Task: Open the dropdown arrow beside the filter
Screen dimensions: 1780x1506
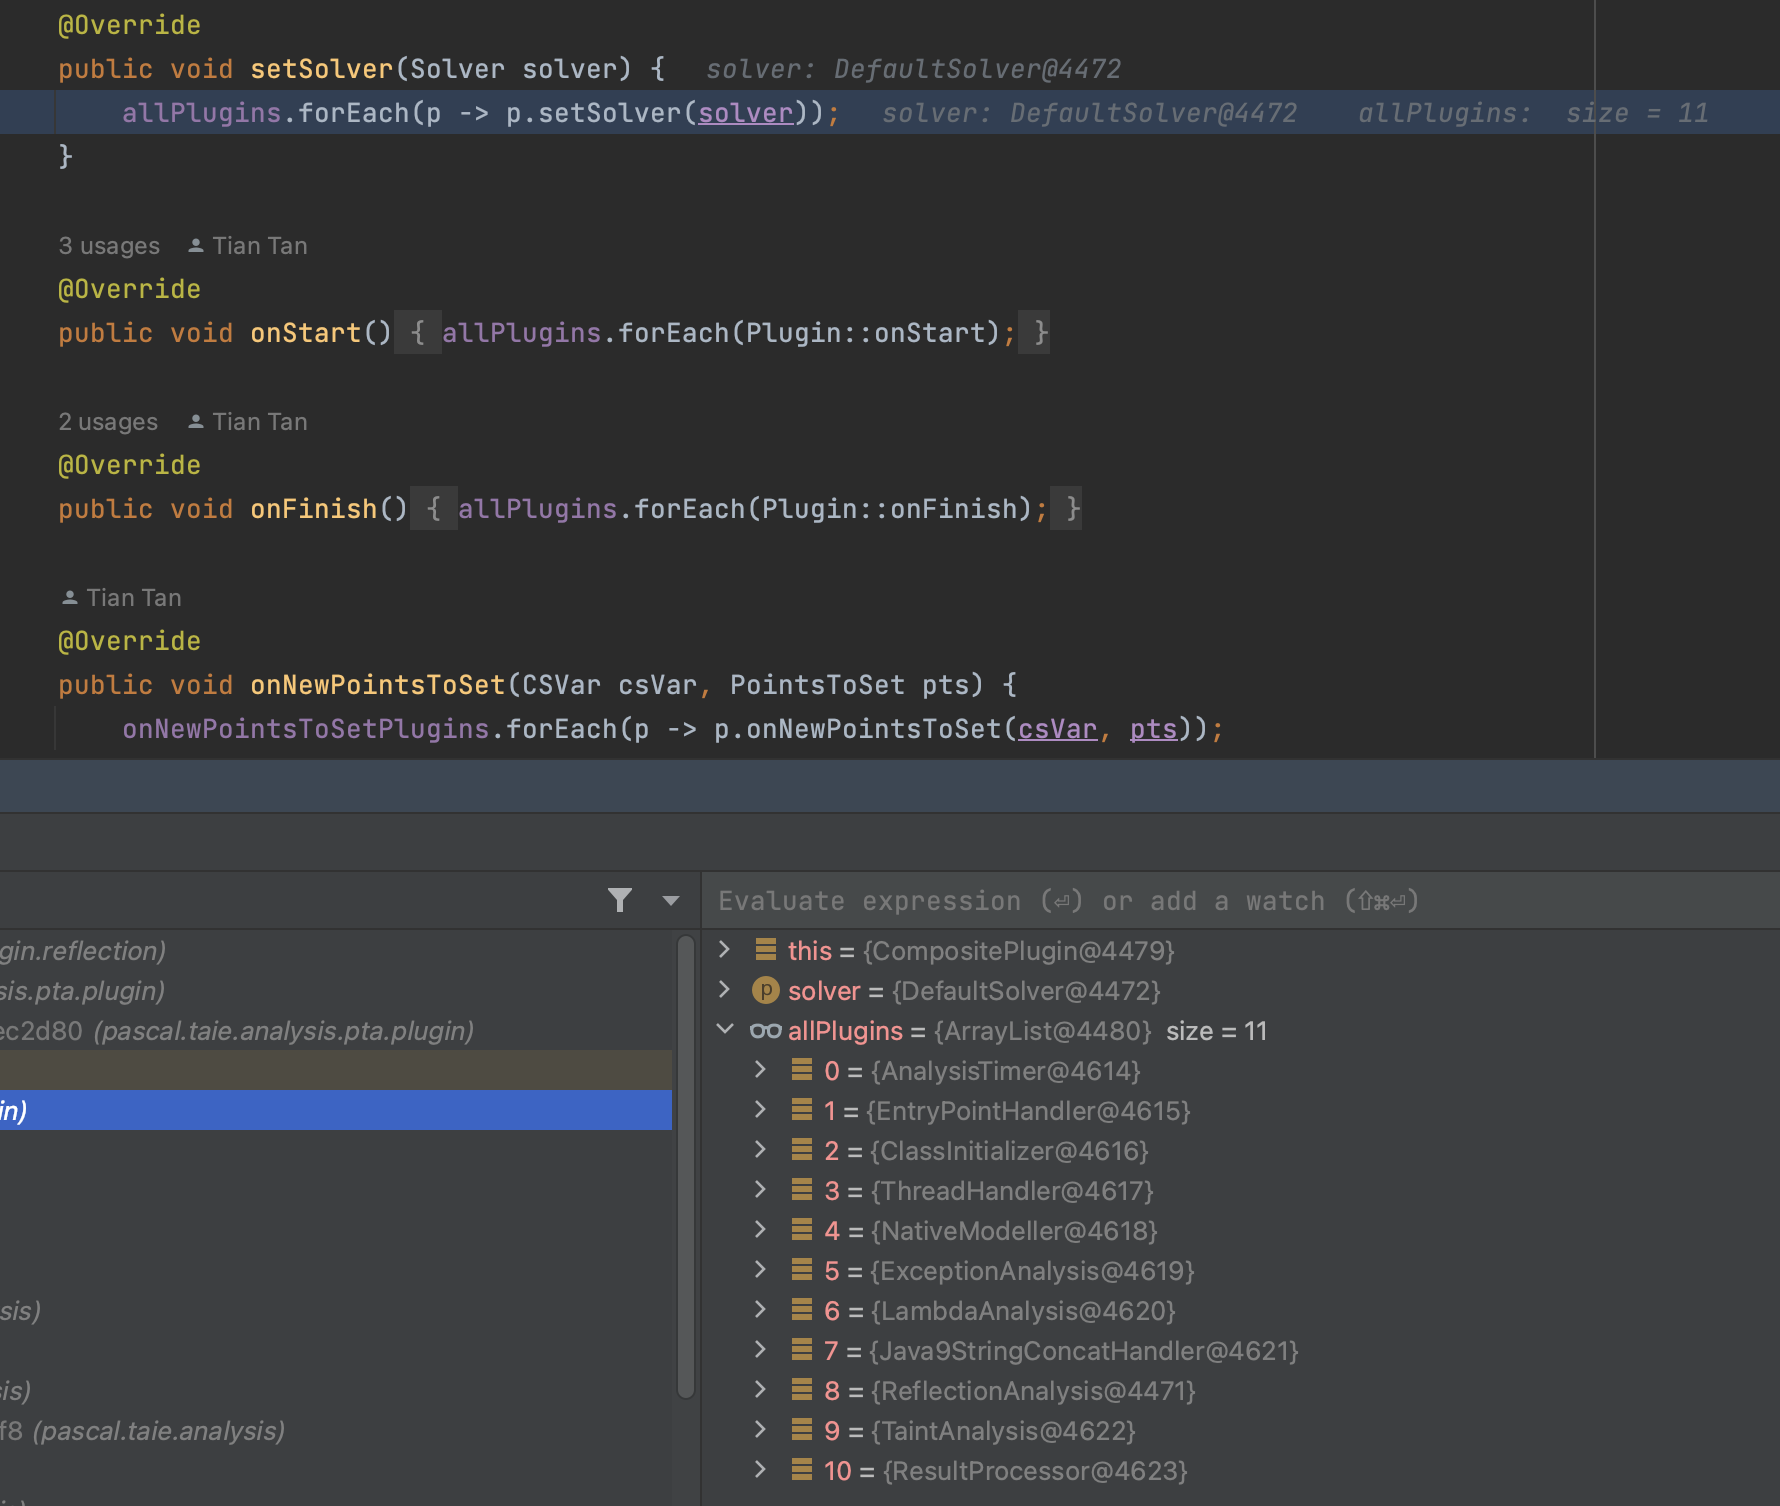Action: pos(671,901)
